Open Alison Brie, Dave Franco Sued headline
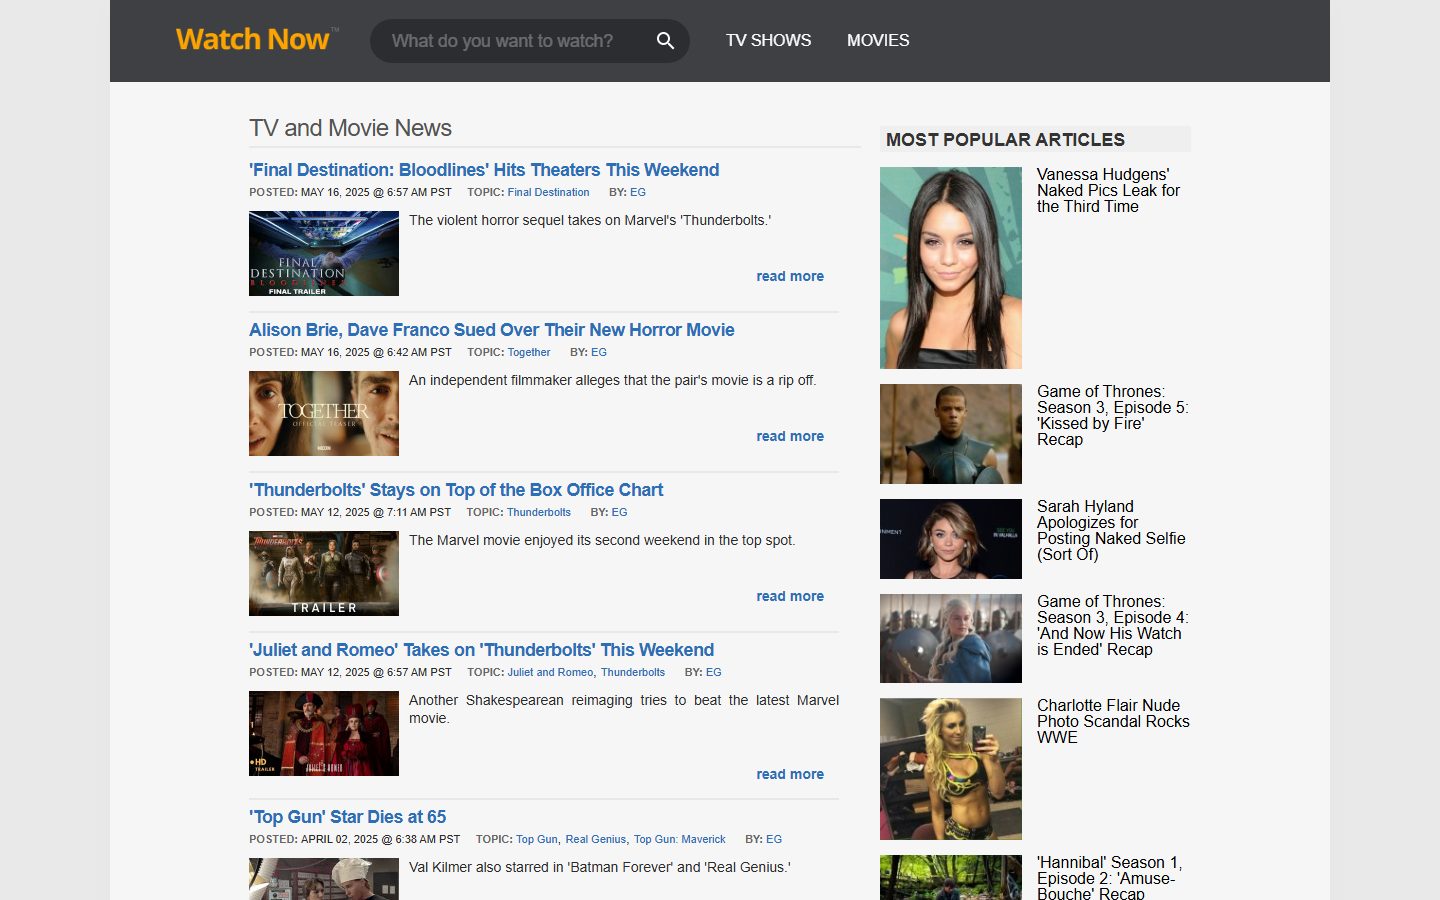Image resolution: width=1440 pixels, height=900 pixels. [x=491, y=330]
